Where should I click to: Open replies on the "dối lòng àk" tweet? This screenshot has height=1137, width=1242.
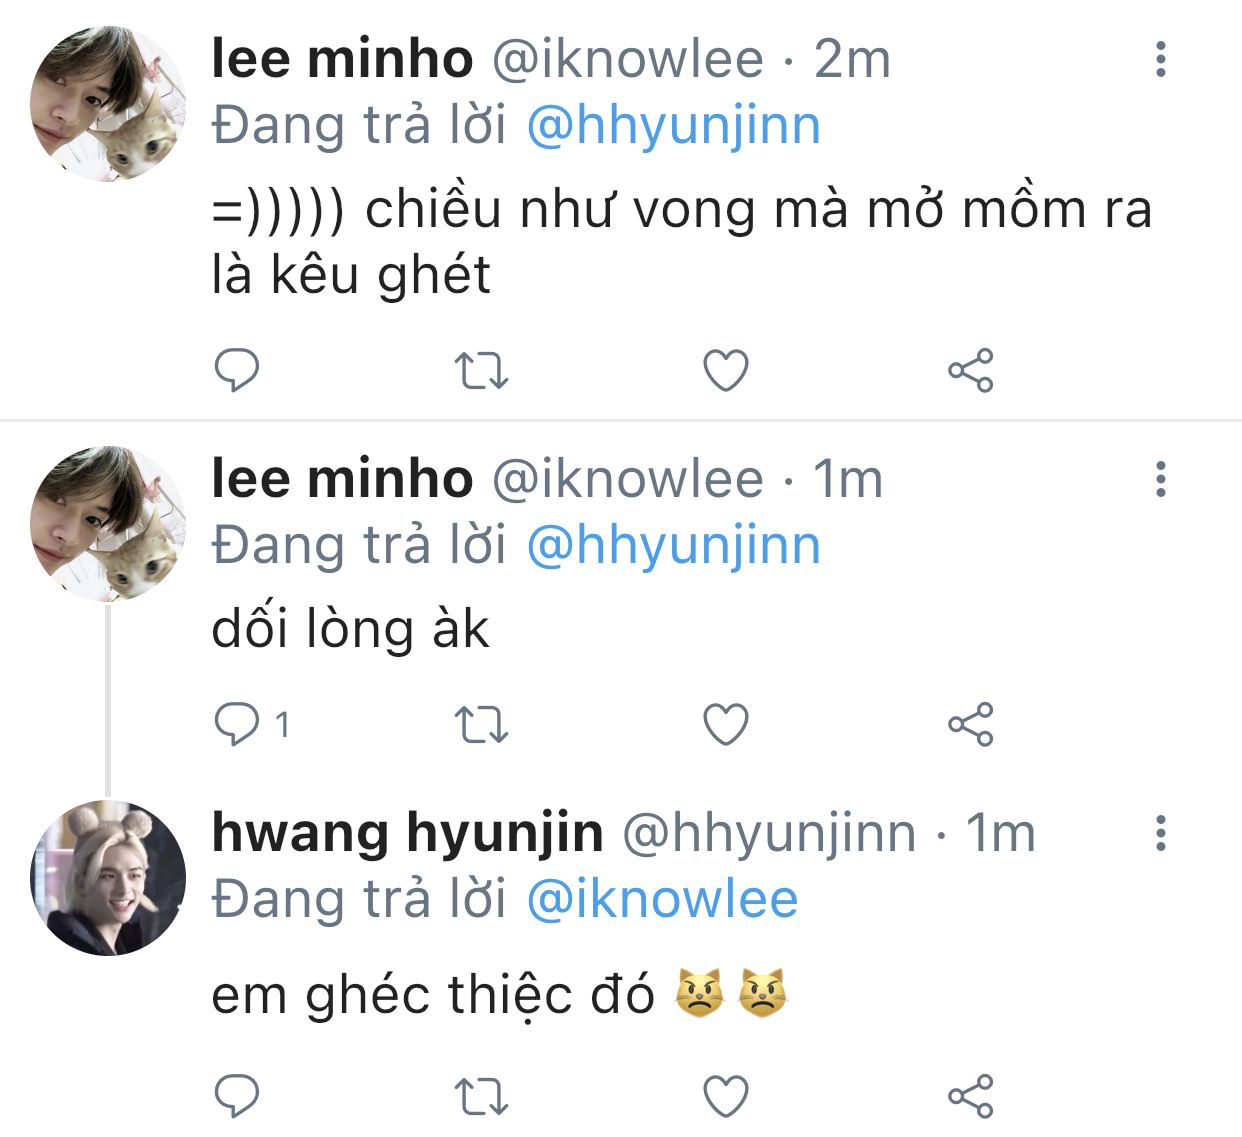[237, 725]
